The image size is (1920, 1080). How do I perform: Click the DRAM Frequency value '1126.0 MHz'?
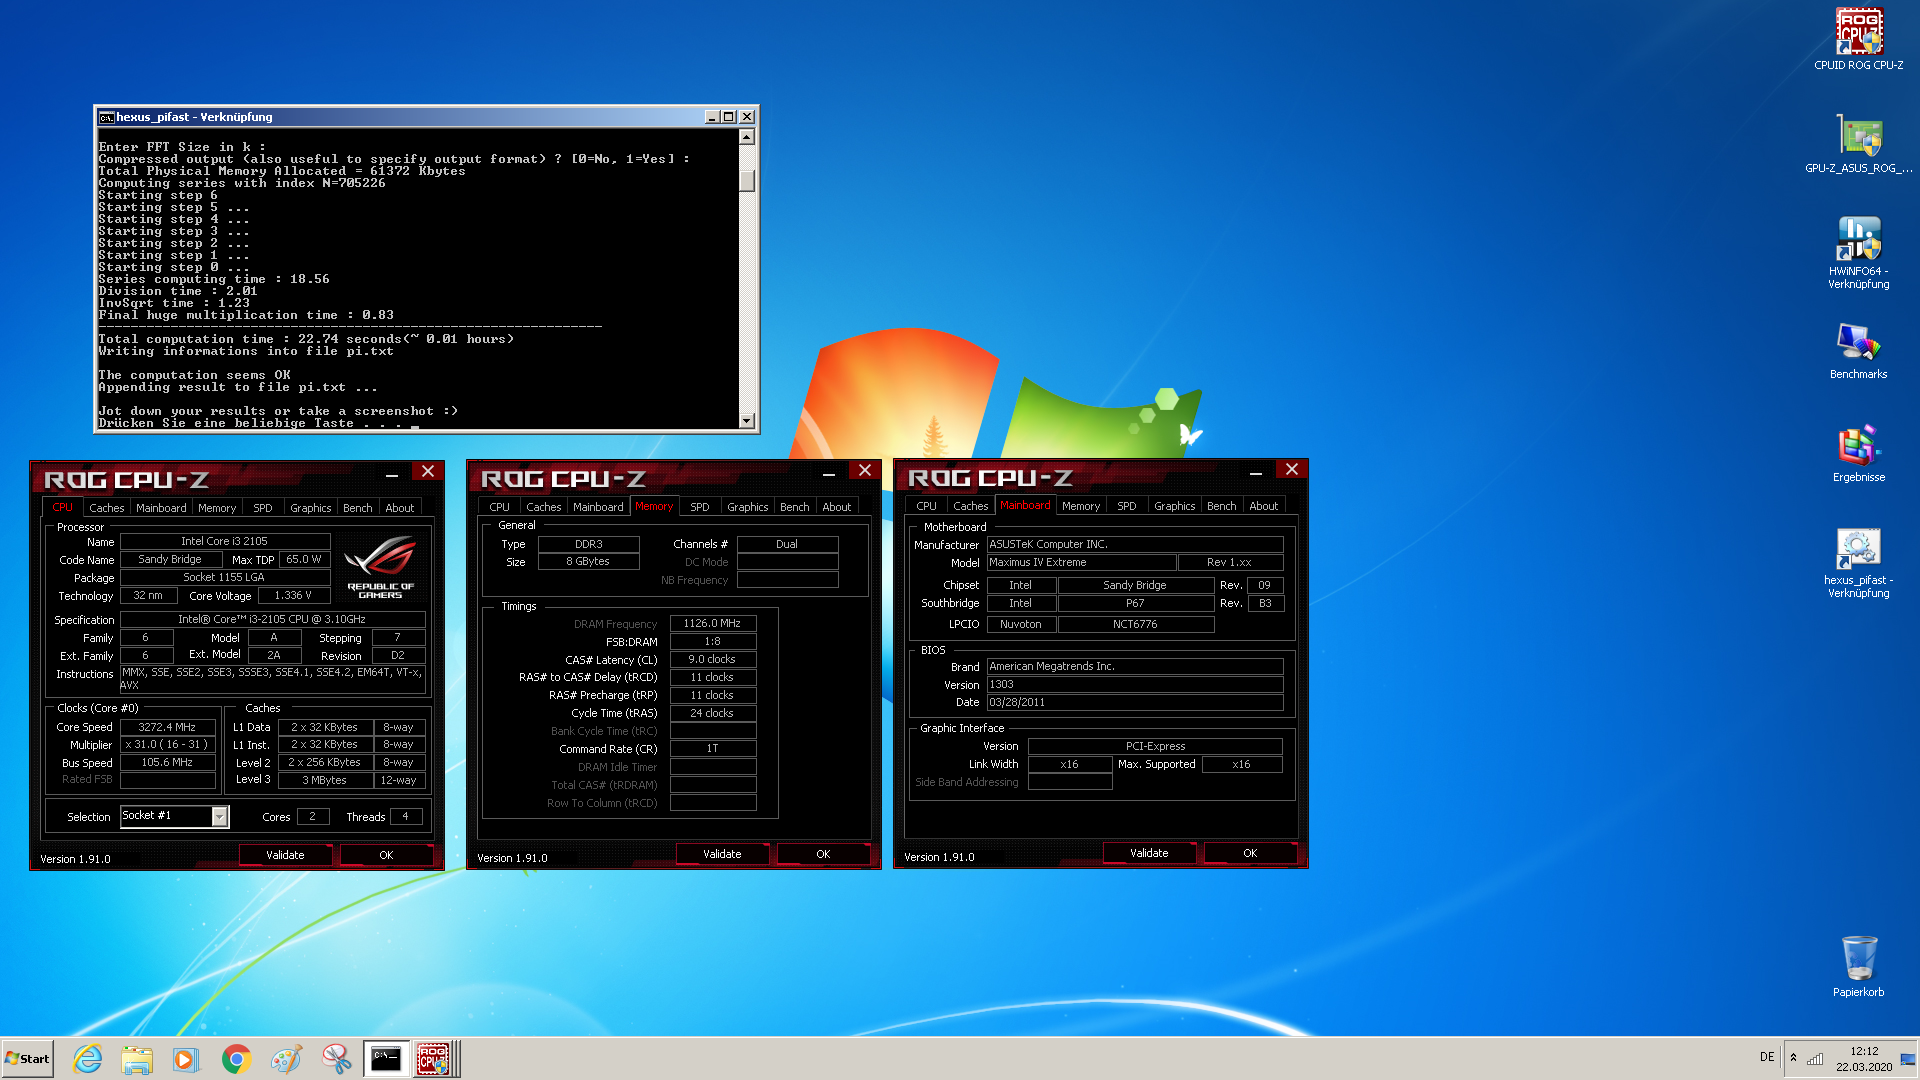[x=712, y=623]
